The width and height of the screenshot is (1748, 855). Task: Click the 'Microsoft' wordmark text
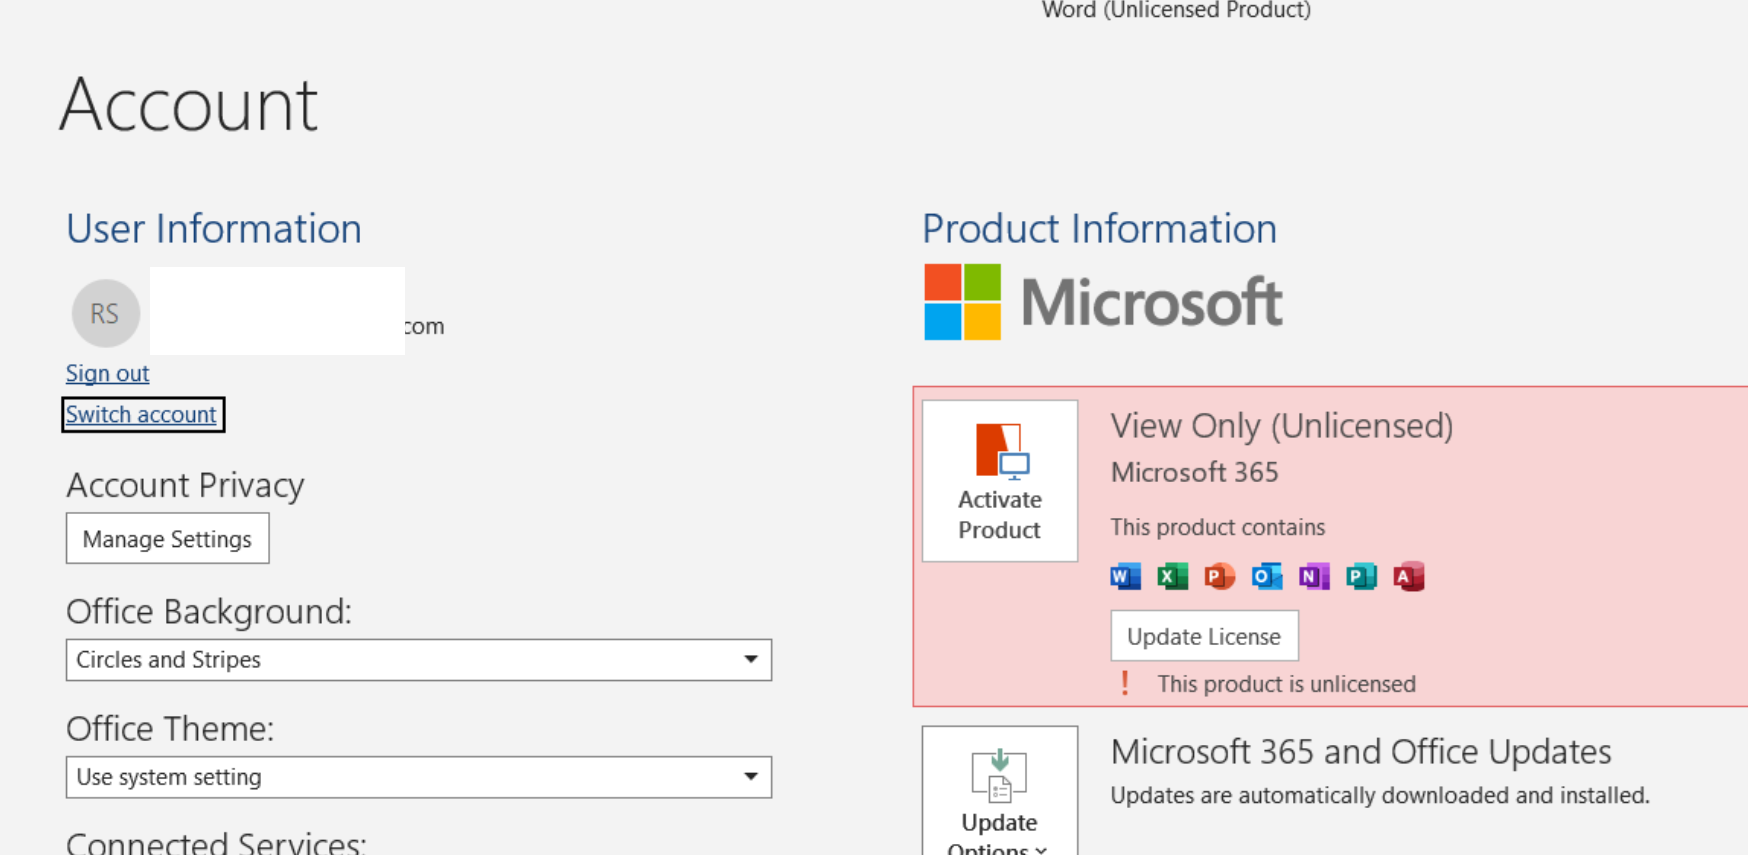[1151, 302]
